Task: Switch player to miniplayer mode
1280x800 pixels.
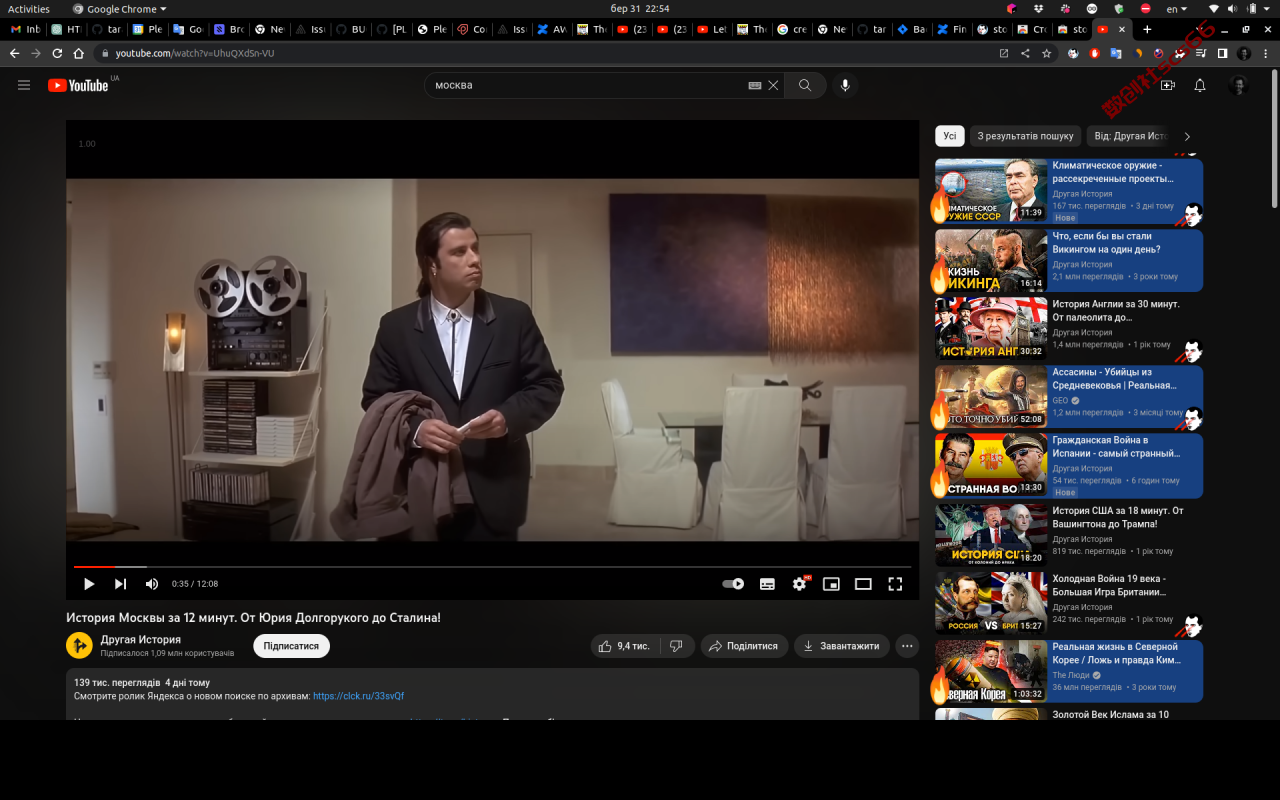Action: (831, 584)
